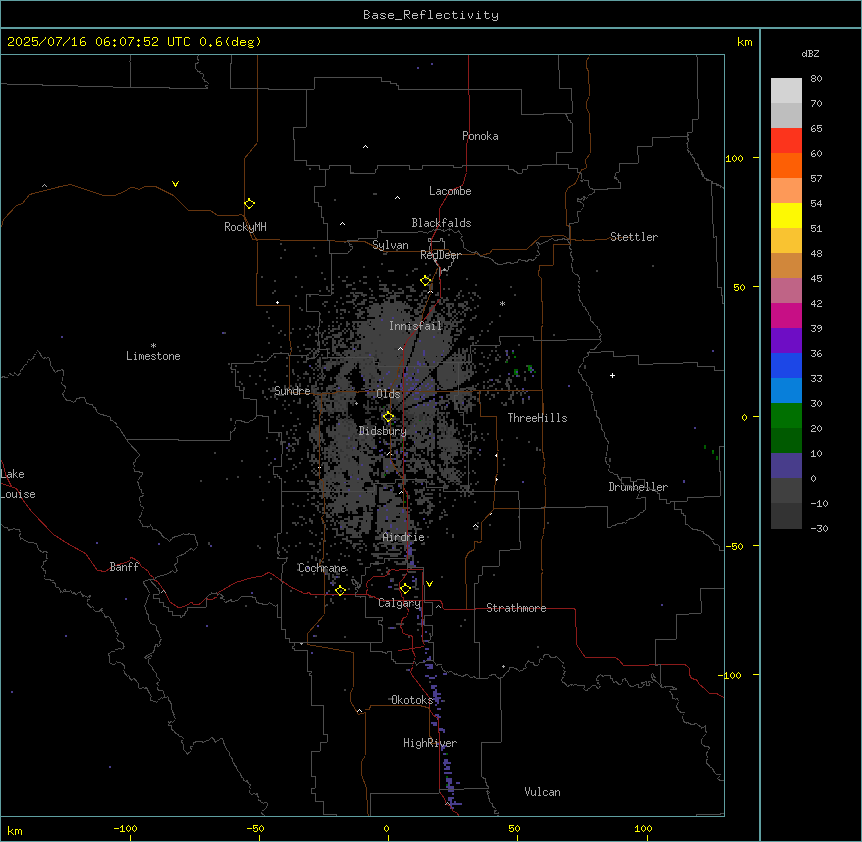Click the Lake Louise label
The image size is (862, 842).
[16, 484]
